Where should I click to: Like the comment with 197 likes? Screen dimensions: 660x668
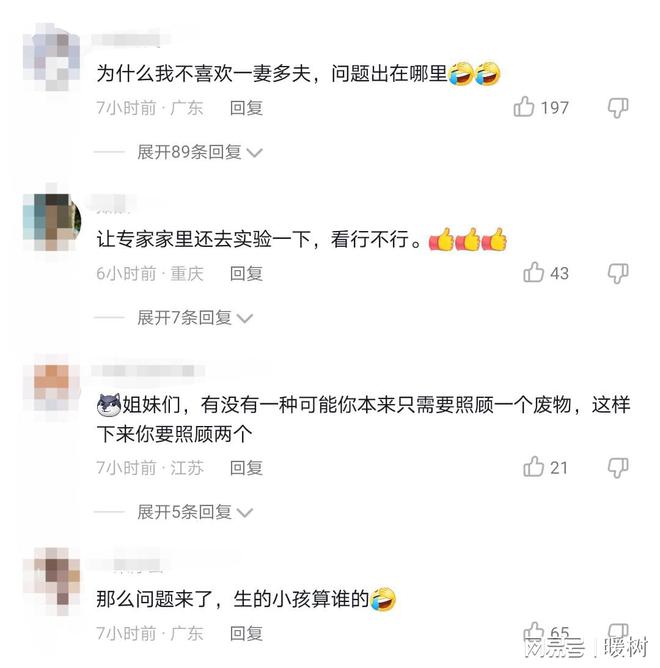(524, 107)
